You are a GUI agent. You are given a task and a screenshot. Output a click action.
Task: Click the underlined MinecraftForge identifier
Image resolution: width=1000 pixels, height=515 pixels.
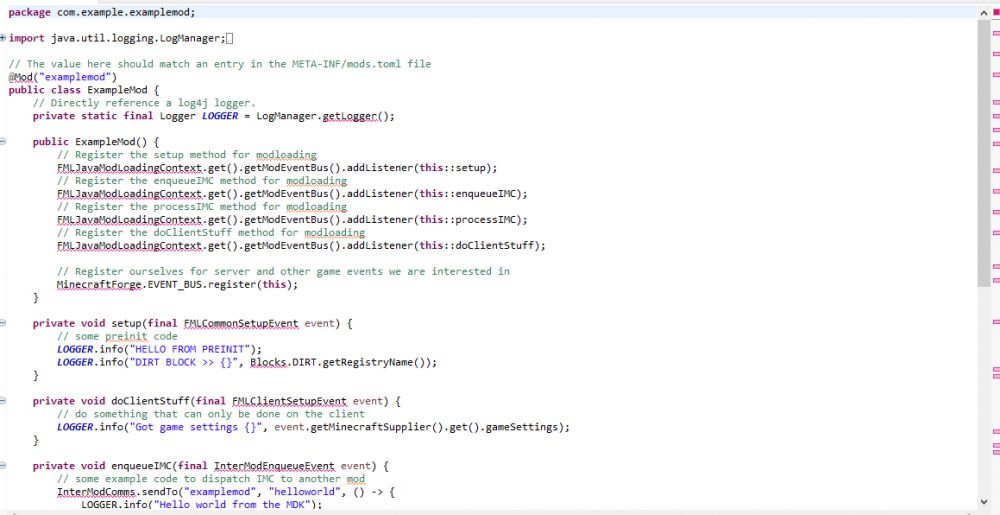99,284
